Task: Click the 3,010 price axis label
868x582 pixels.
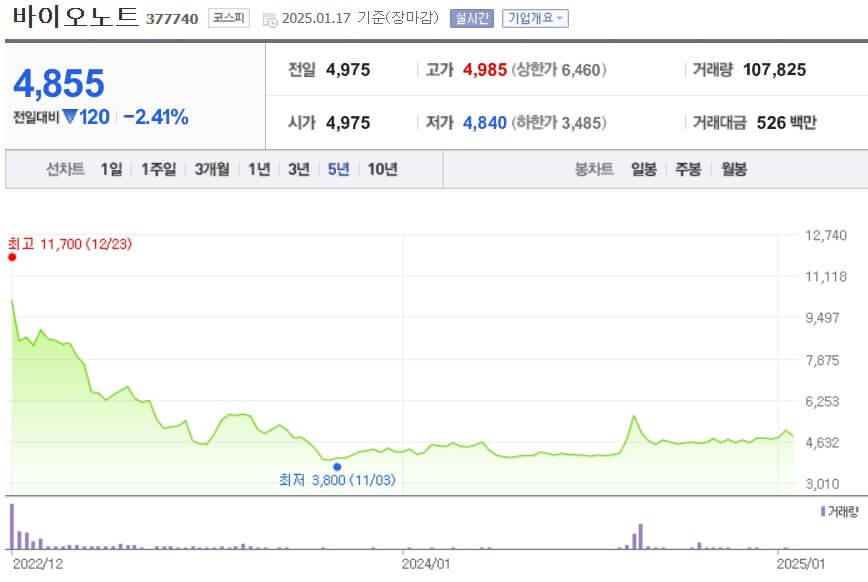Action: click(822, 484)
